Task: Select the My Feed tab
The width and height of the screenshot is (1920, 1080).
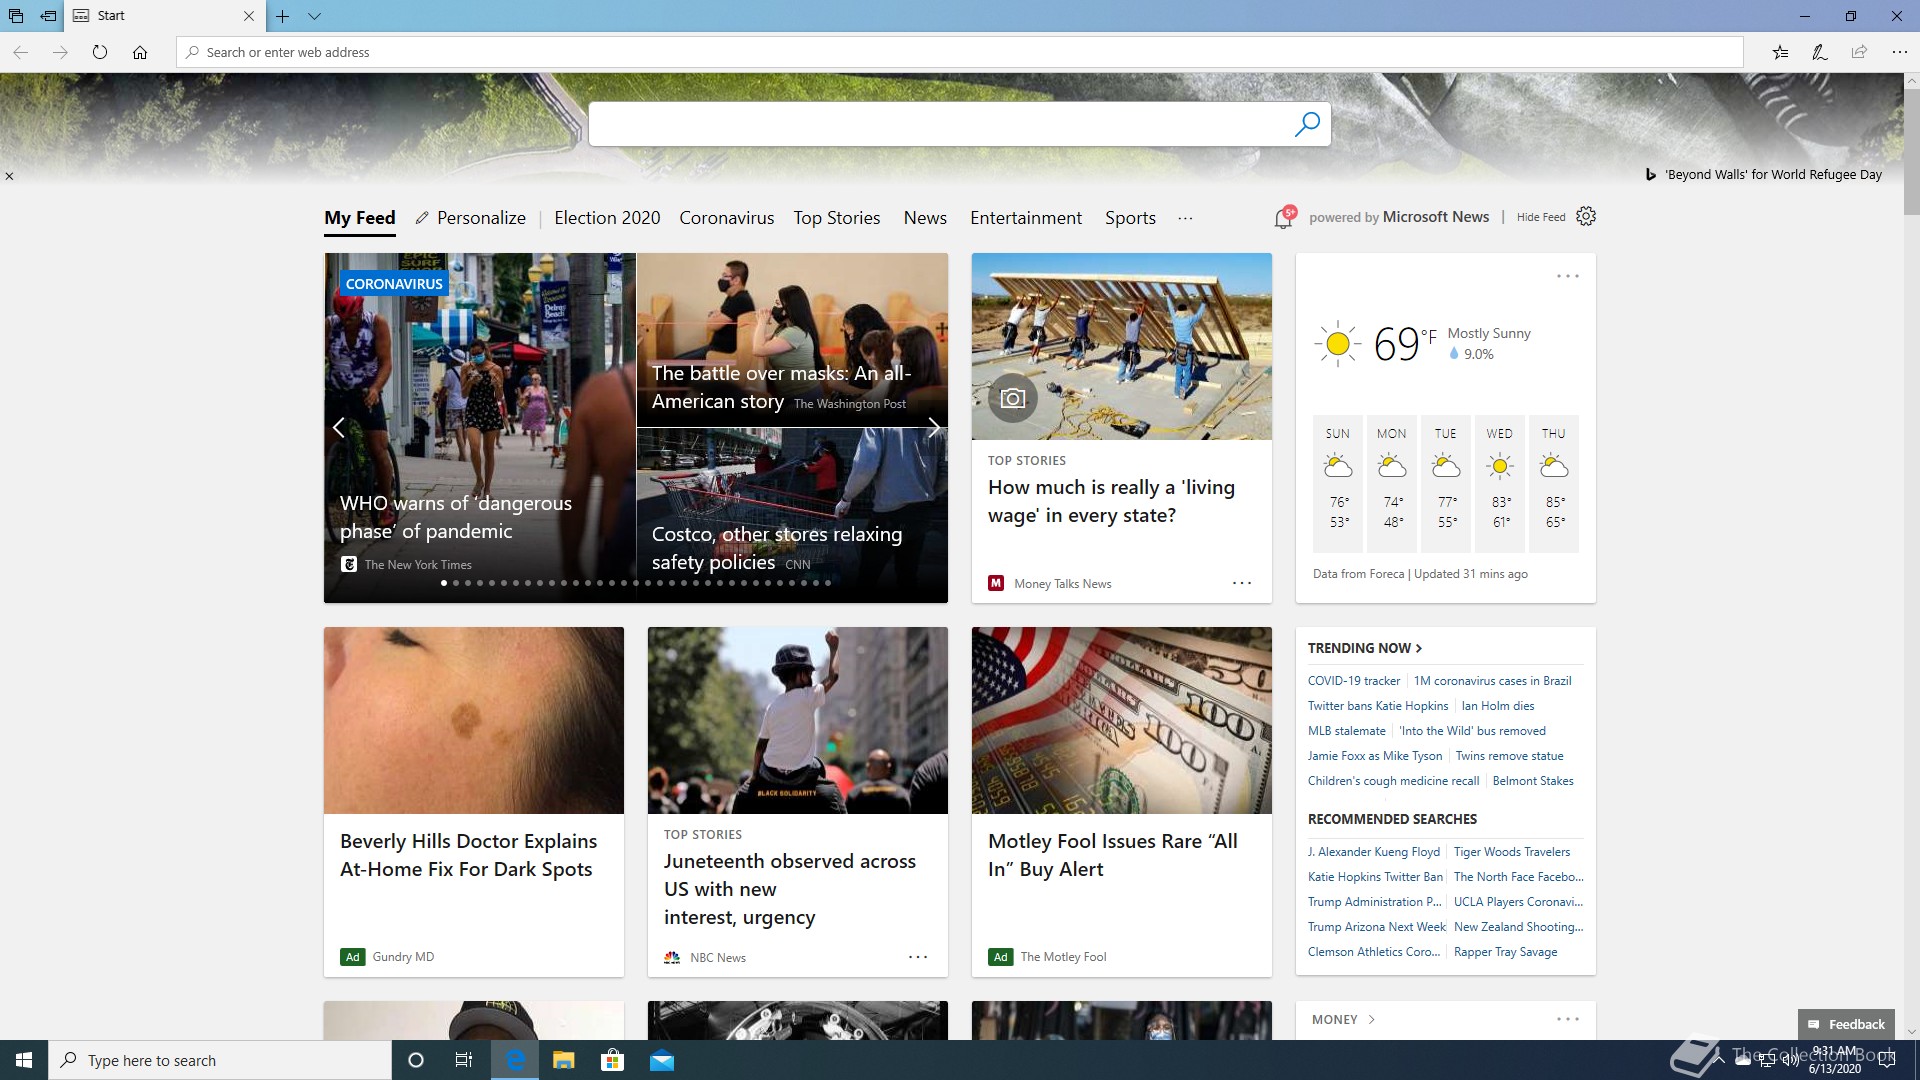Action: [360, 218]
